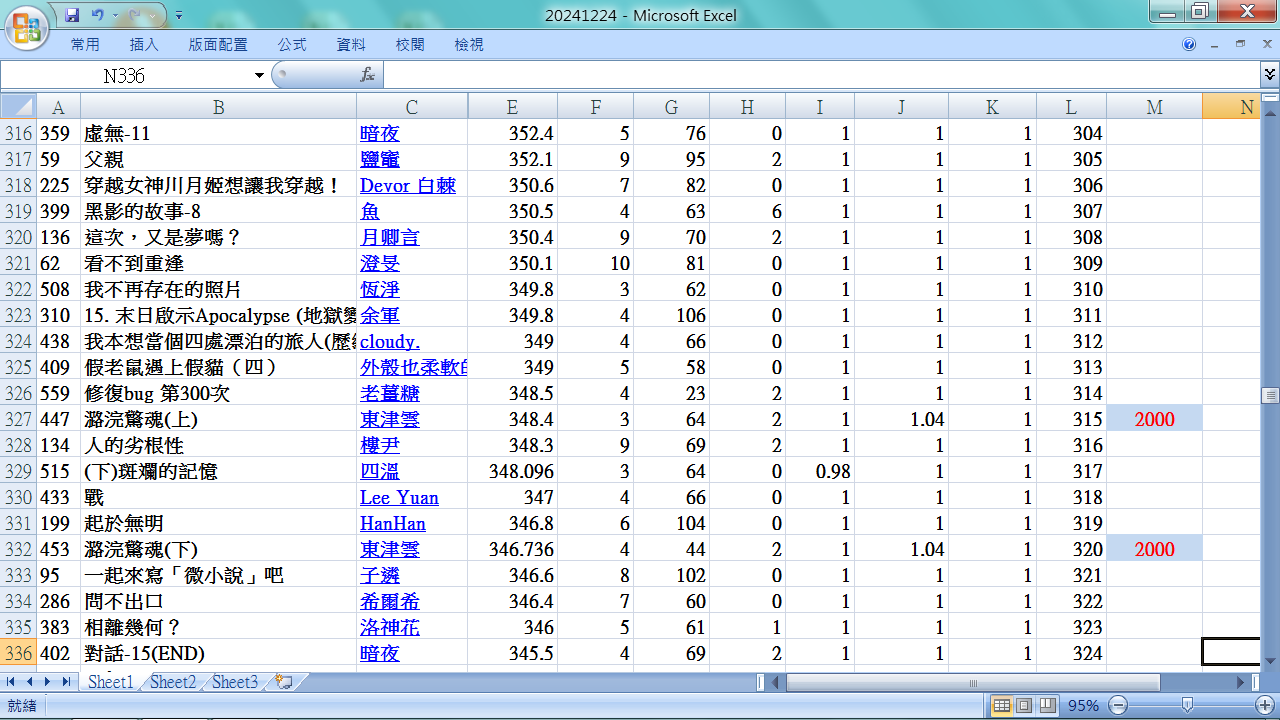
Task: Open the Name Box dropdown arrow
Action: click(259, 75)
